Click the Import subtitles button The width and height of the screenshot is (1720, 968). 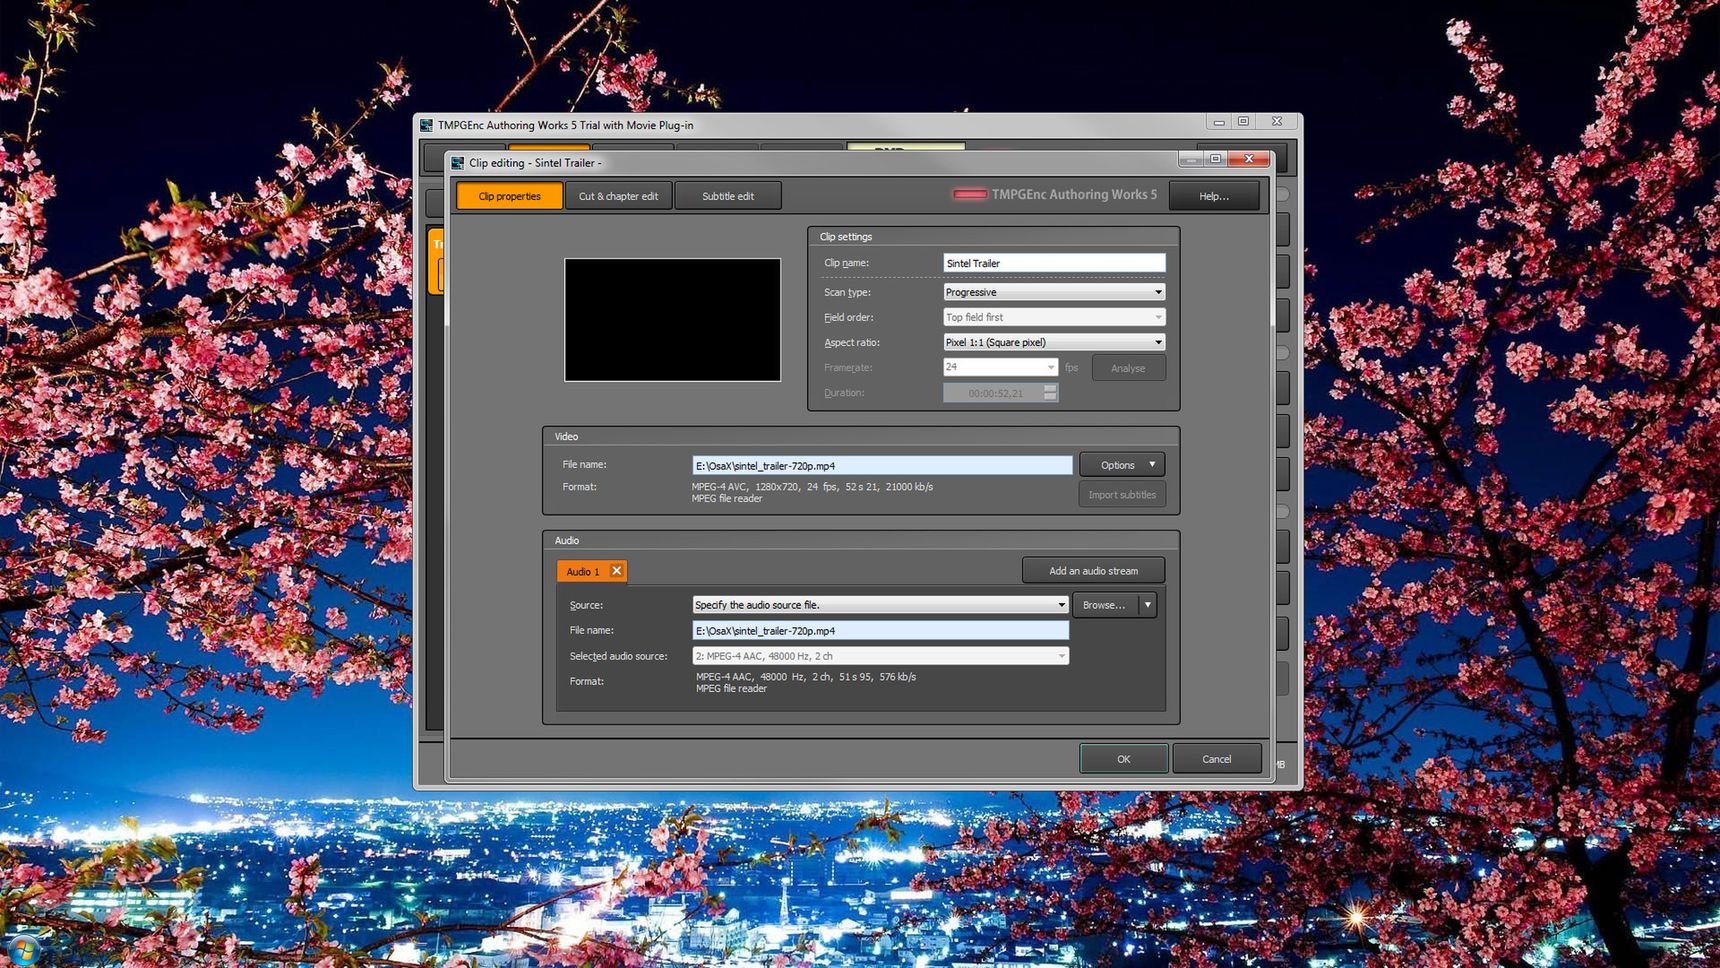click(1122, 495)
